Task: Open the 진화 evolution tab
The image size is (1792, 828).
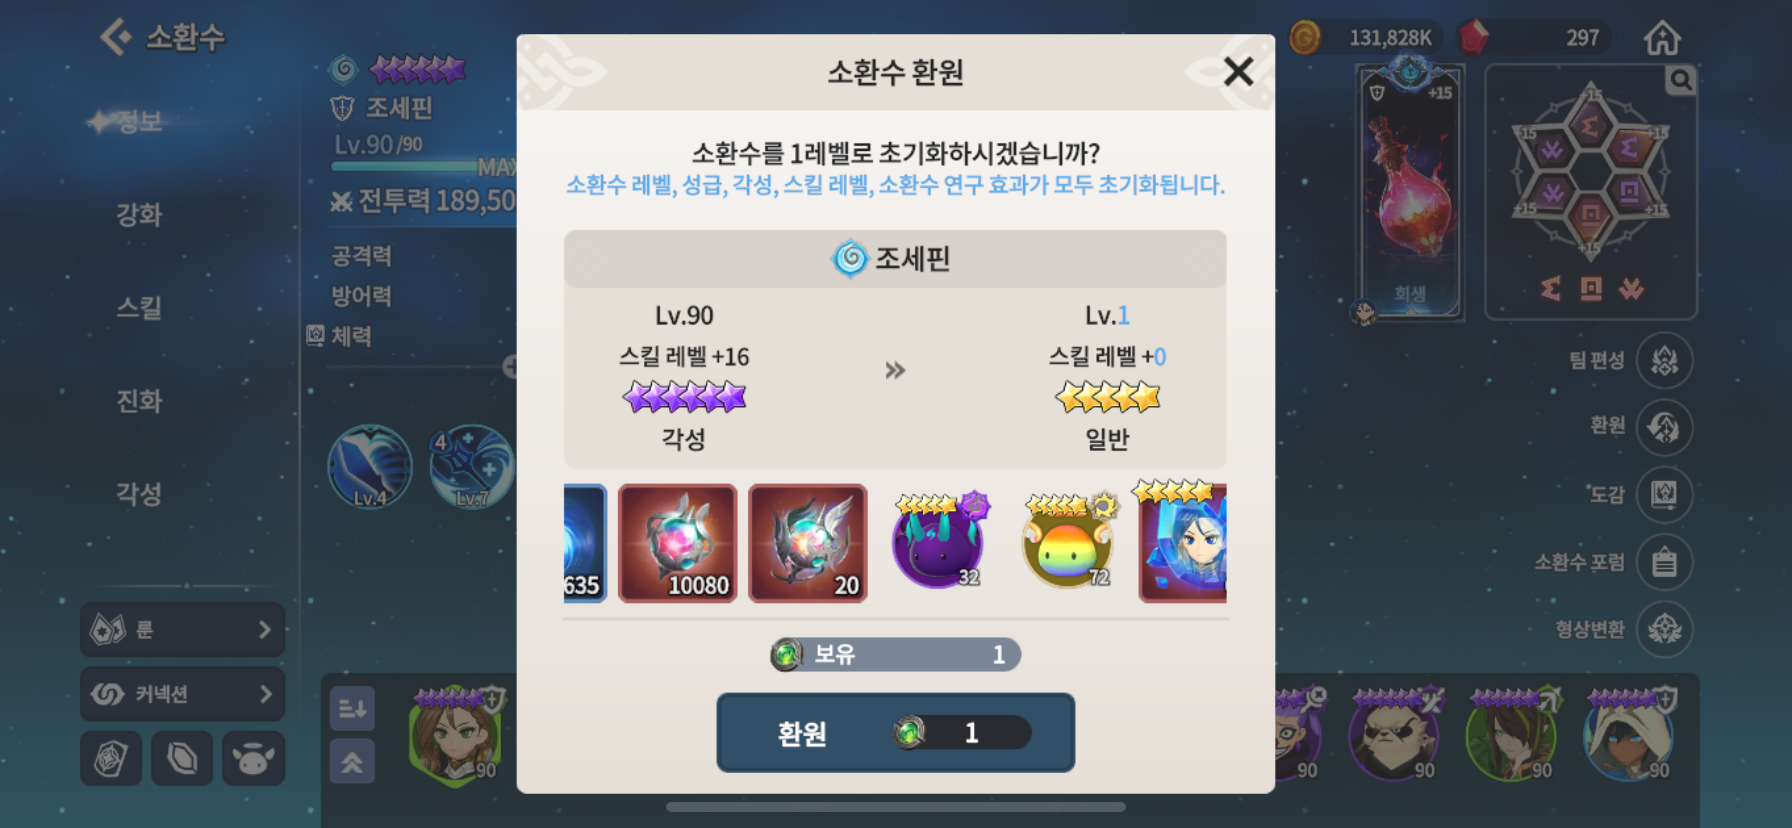Action: tap(139, 401)
